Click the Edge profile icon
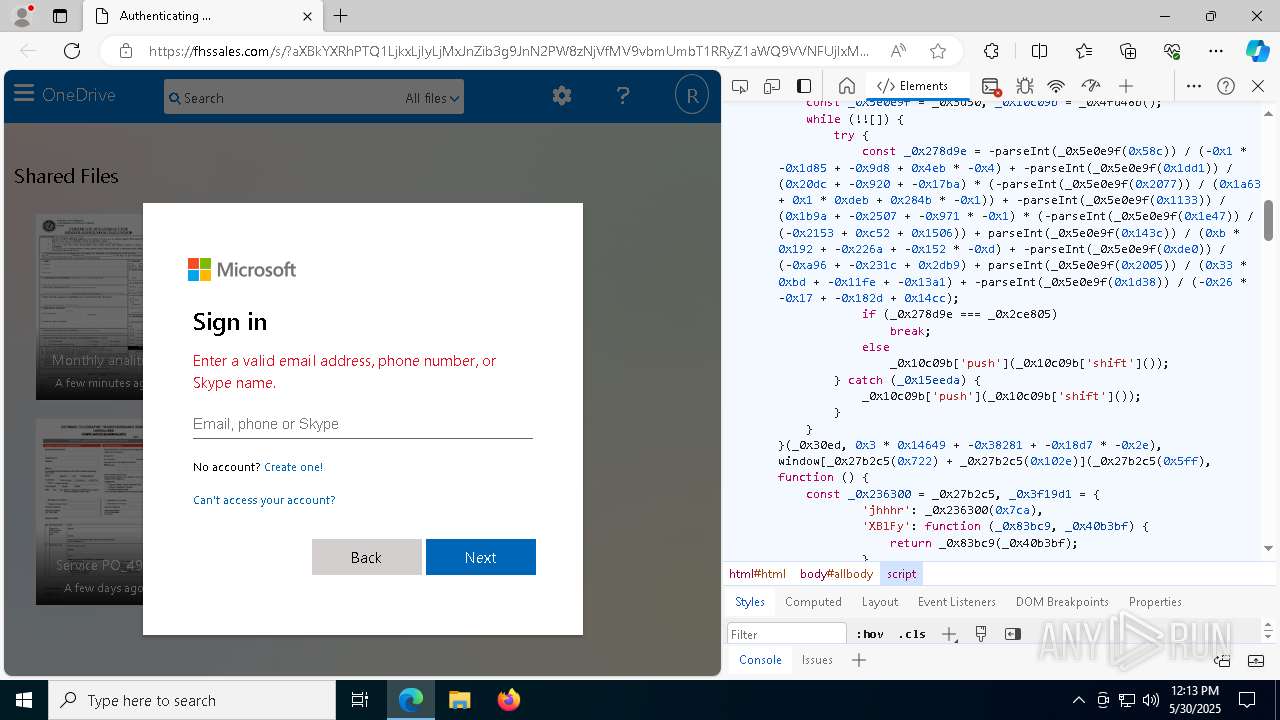This screenshot has width=1280, height=720. [x=22, y=16]
